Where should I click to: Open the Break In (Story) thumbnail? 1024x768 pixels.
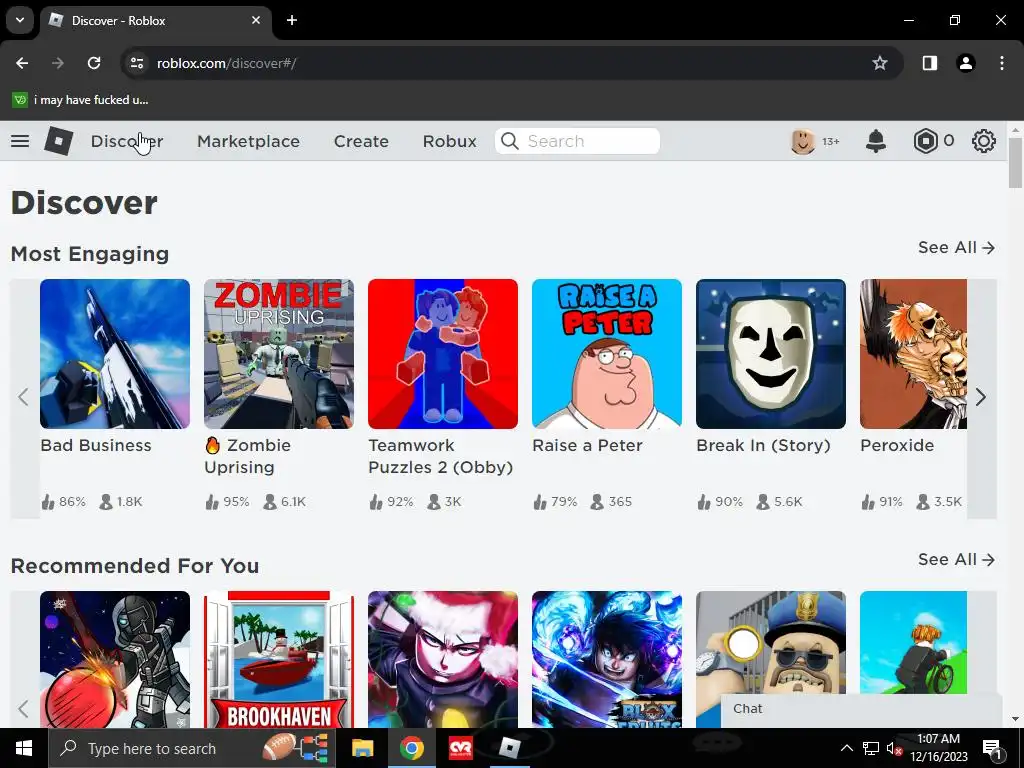coord(771,354)
